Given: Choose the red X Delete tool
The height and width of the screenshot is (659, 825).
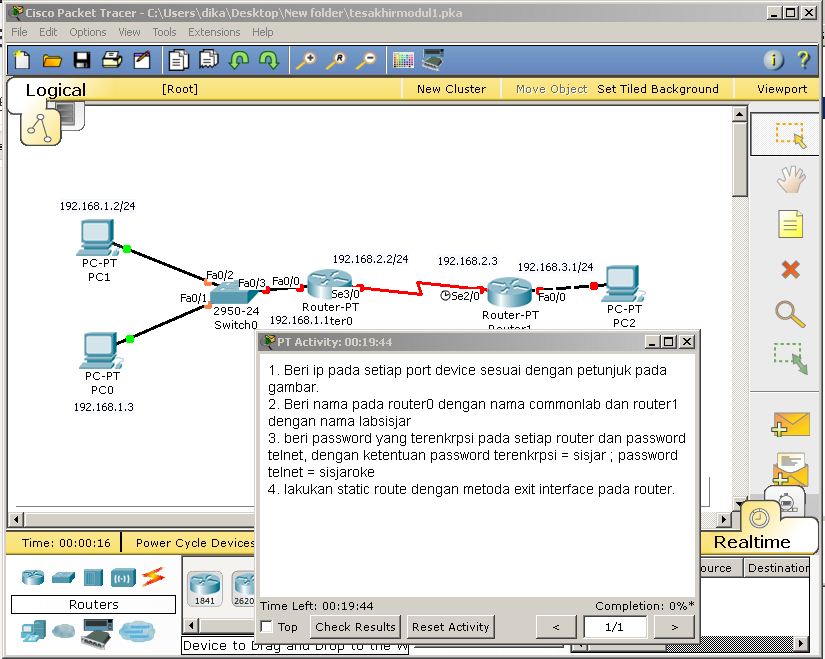Looking at the screenshot, I should coord(790,269).
